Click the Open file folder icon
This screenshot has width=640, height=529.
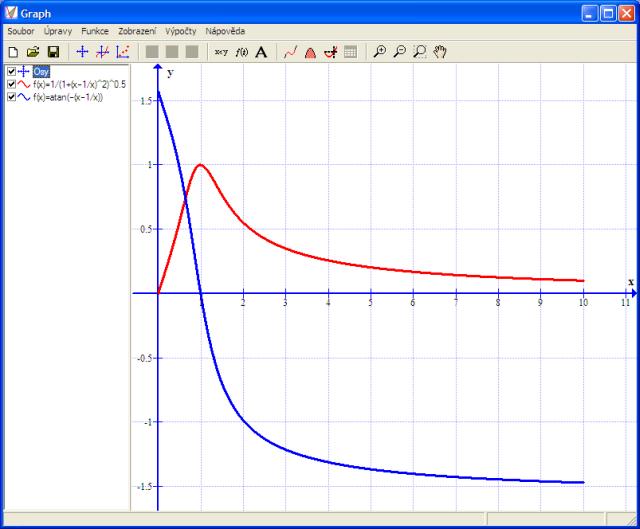coord(33,51)
